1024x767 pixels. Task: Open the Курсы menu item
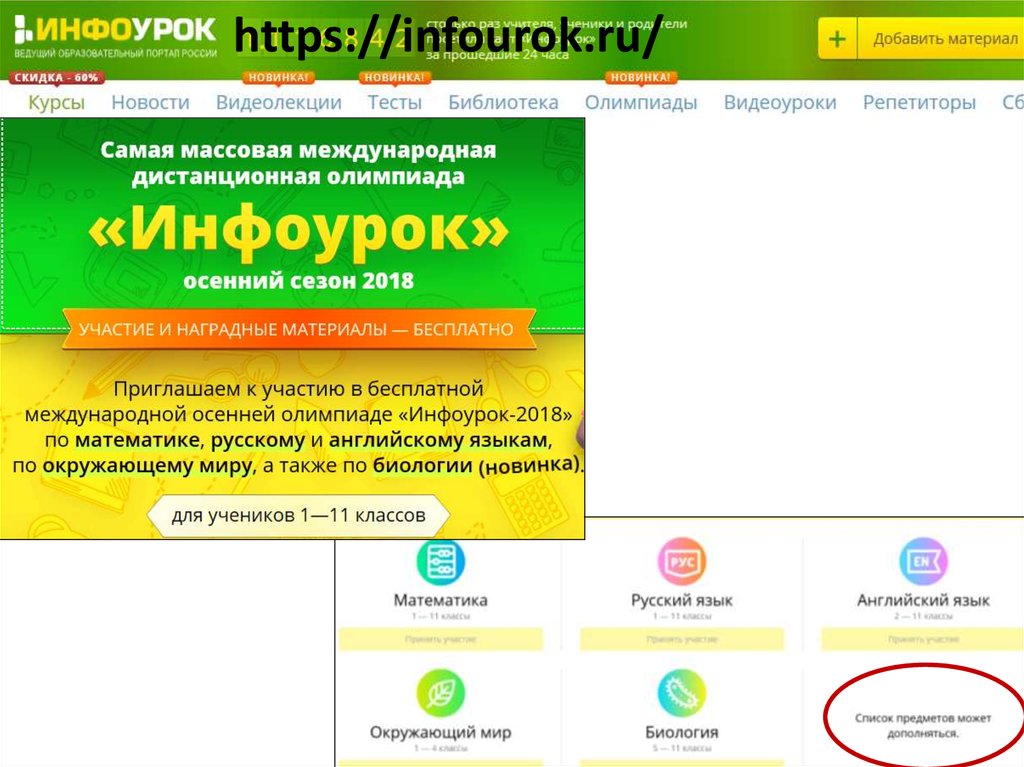[x=56, y=102]
